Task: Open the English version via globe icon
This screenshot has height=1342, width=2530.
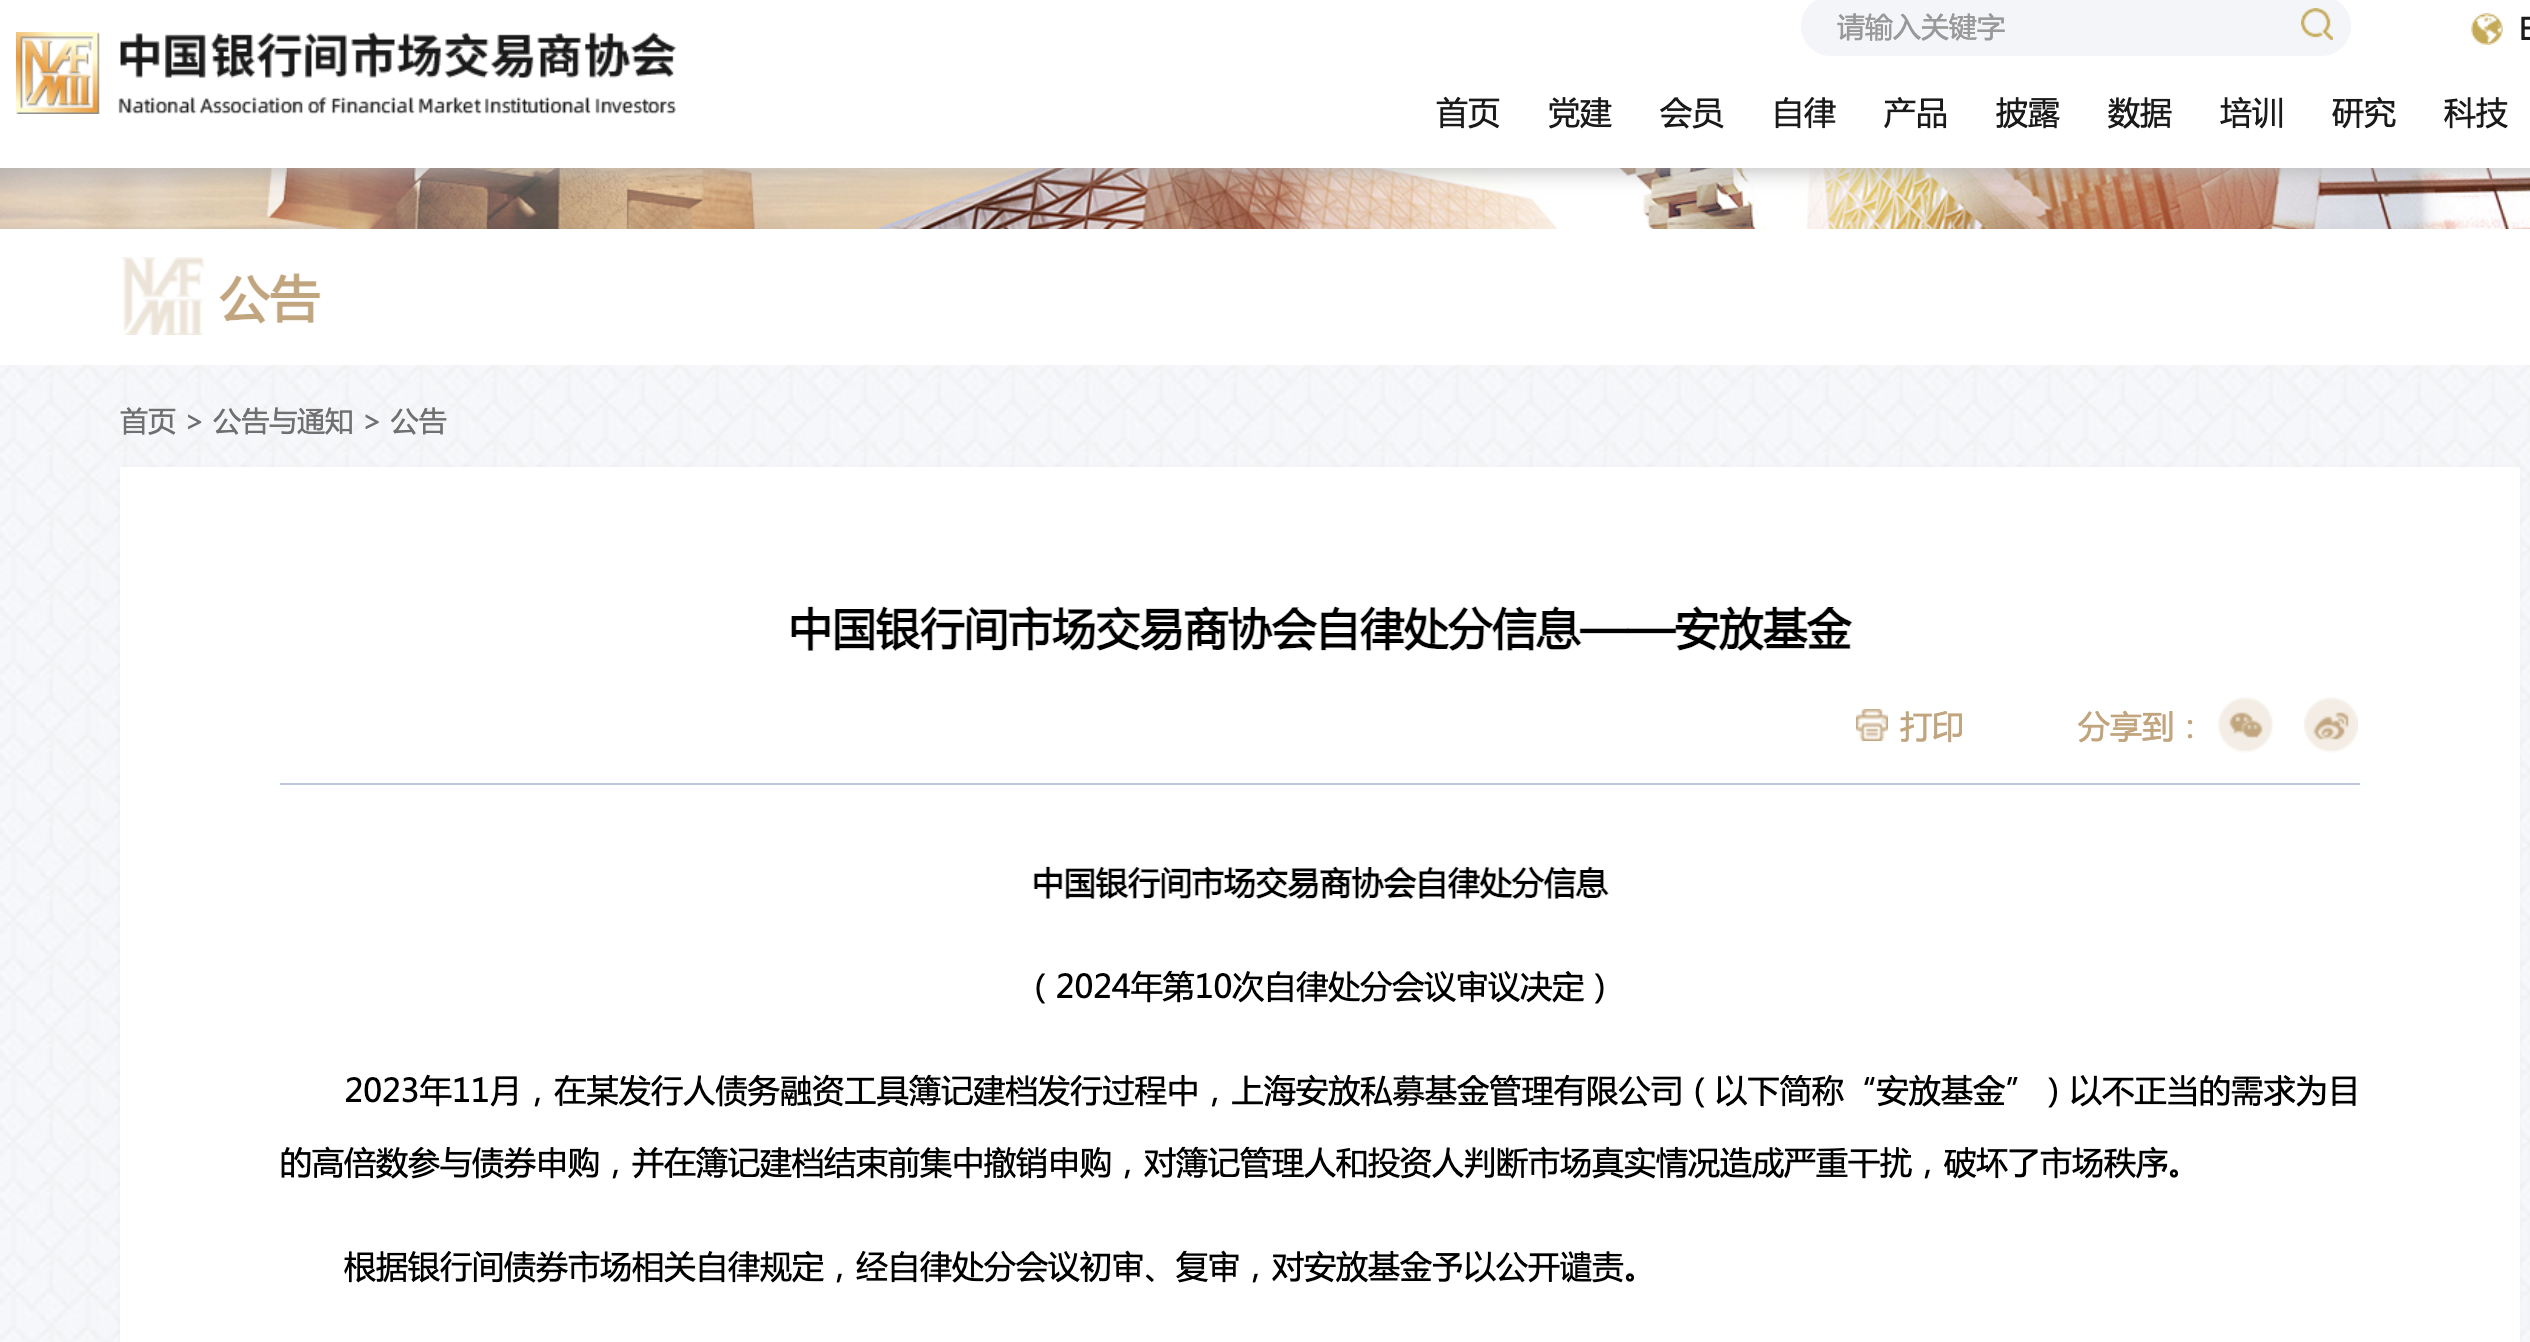Action: pyautogui.click(x=2487, y=27)
